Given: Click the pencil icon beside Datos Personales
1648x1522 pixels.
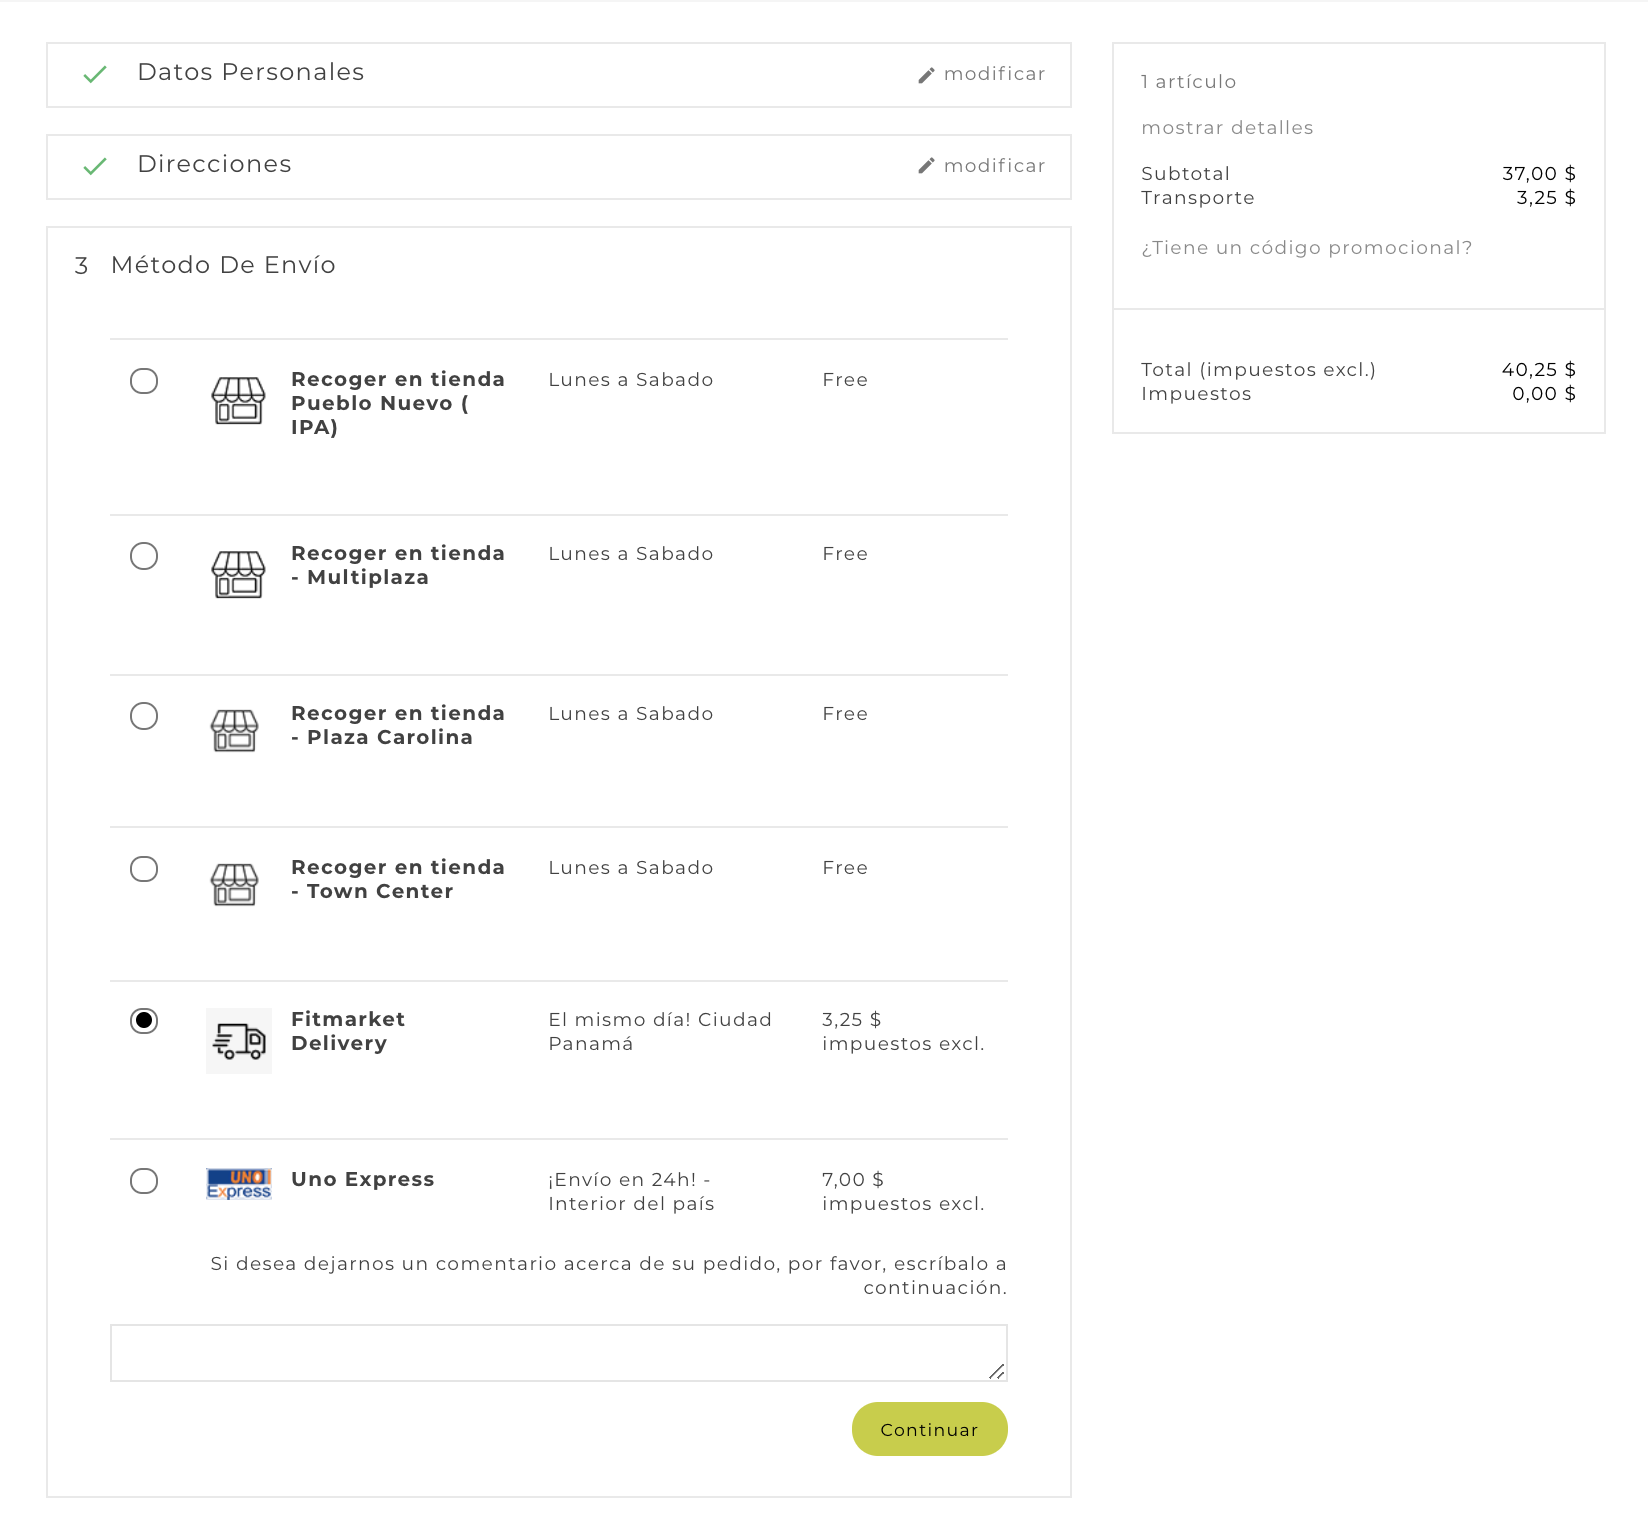Looking at the screenshot, I should 926,75.
